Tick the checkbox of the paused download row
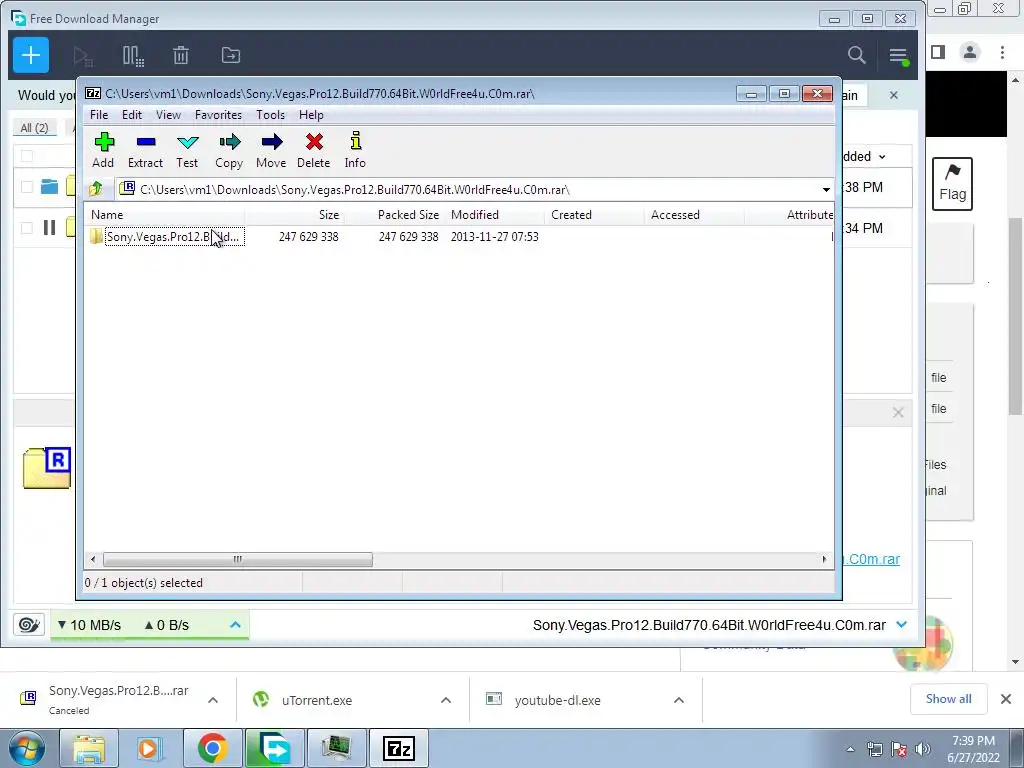The image size is (1024, 768). coord(27,228)
